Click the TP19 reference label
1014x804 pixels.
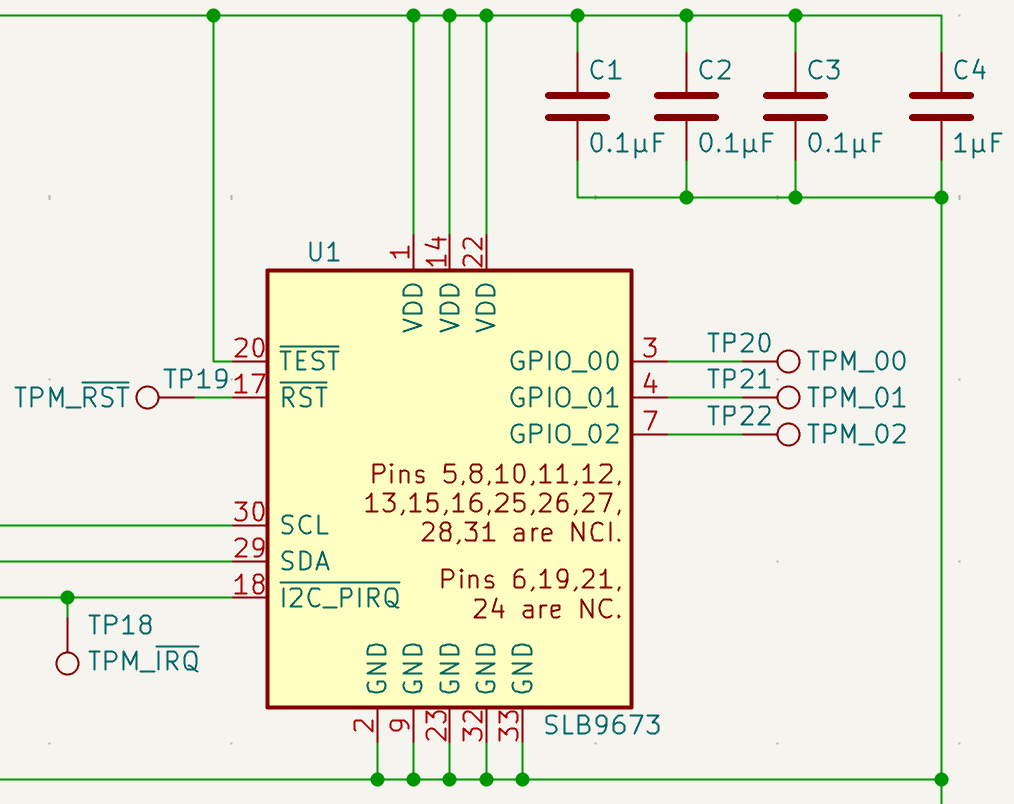coord(196,379)
